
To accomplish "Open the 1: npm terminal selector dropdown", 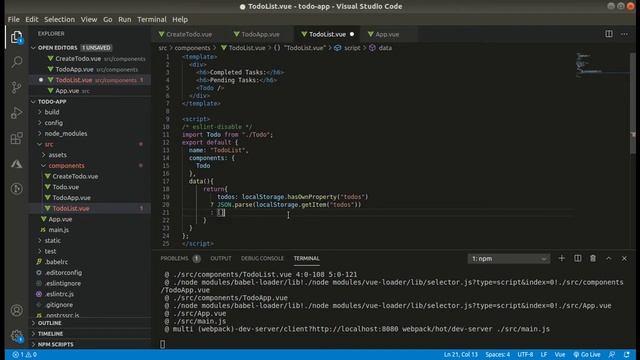I will pos(509,259).
